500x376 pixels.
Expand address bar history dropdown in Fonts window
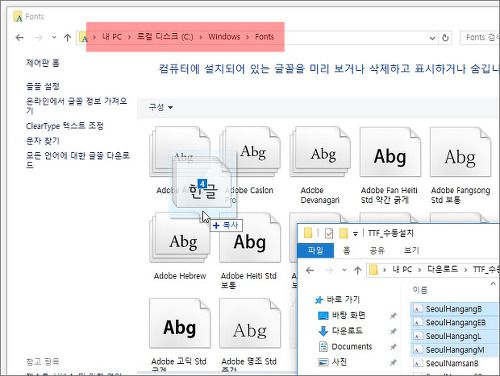[x=432, y=38]
